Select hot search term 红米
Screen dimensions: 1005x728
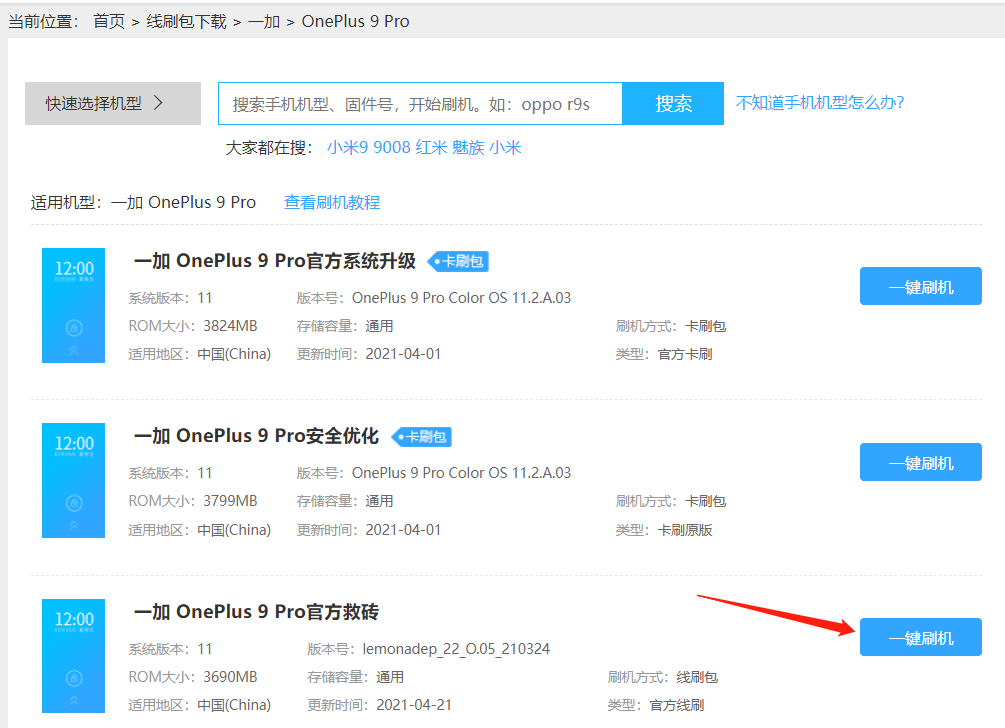point(431,147)
